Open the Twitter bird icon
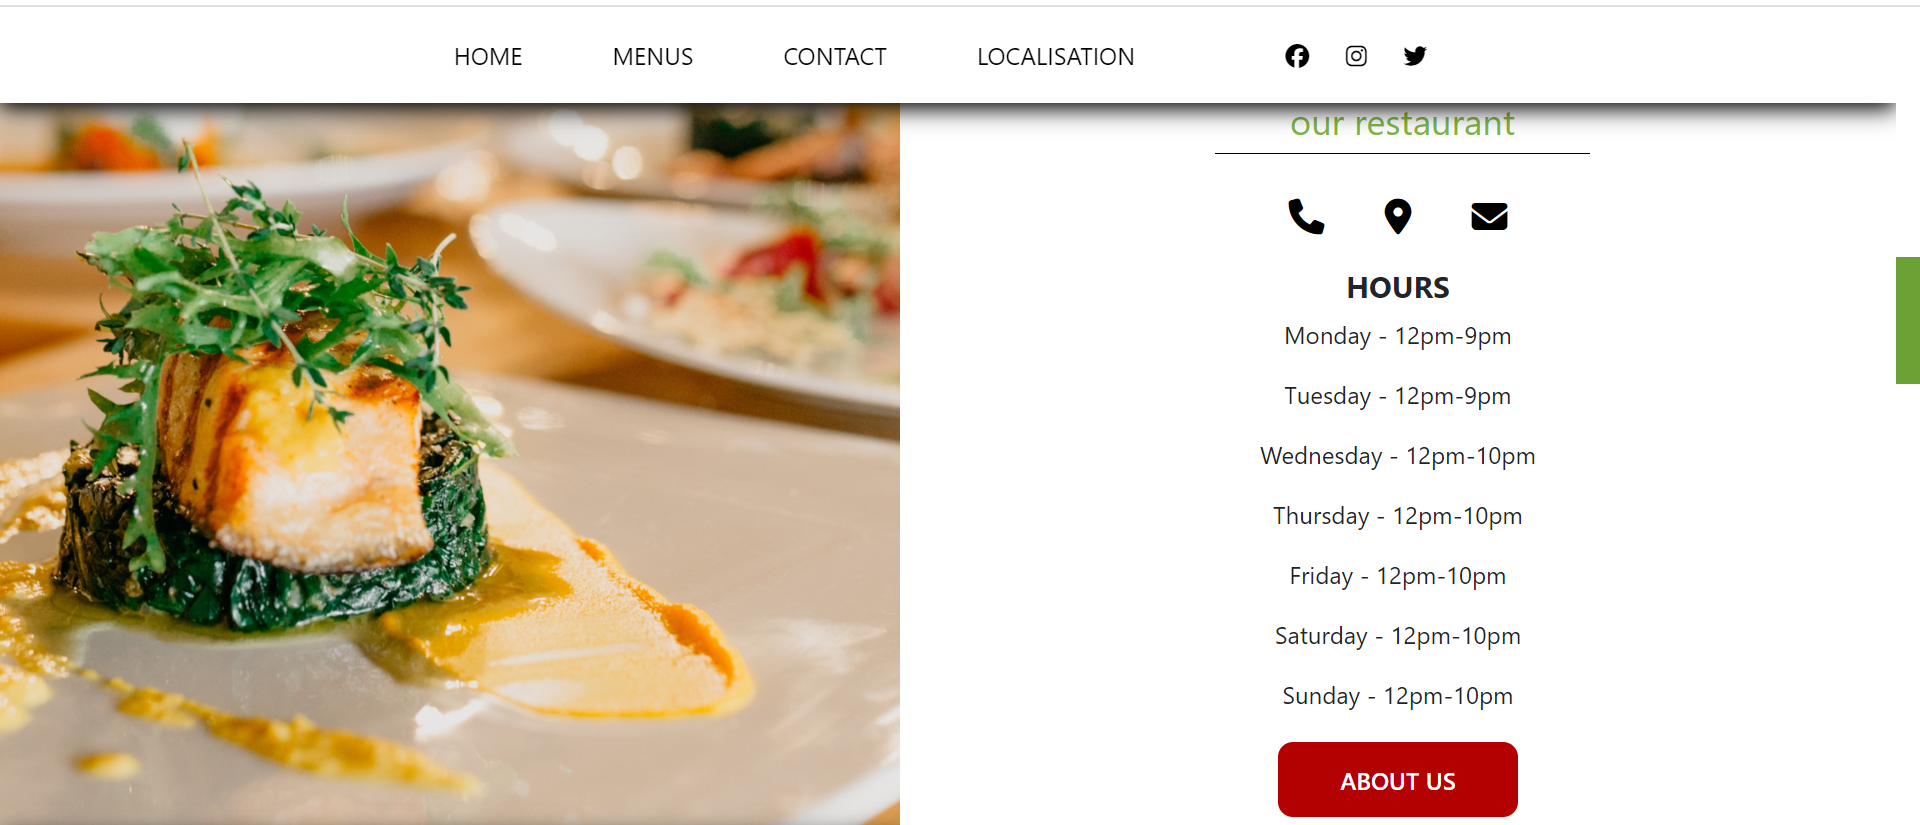The height and width of the screenshot is (825, 1920). [x=1414, y=56]
